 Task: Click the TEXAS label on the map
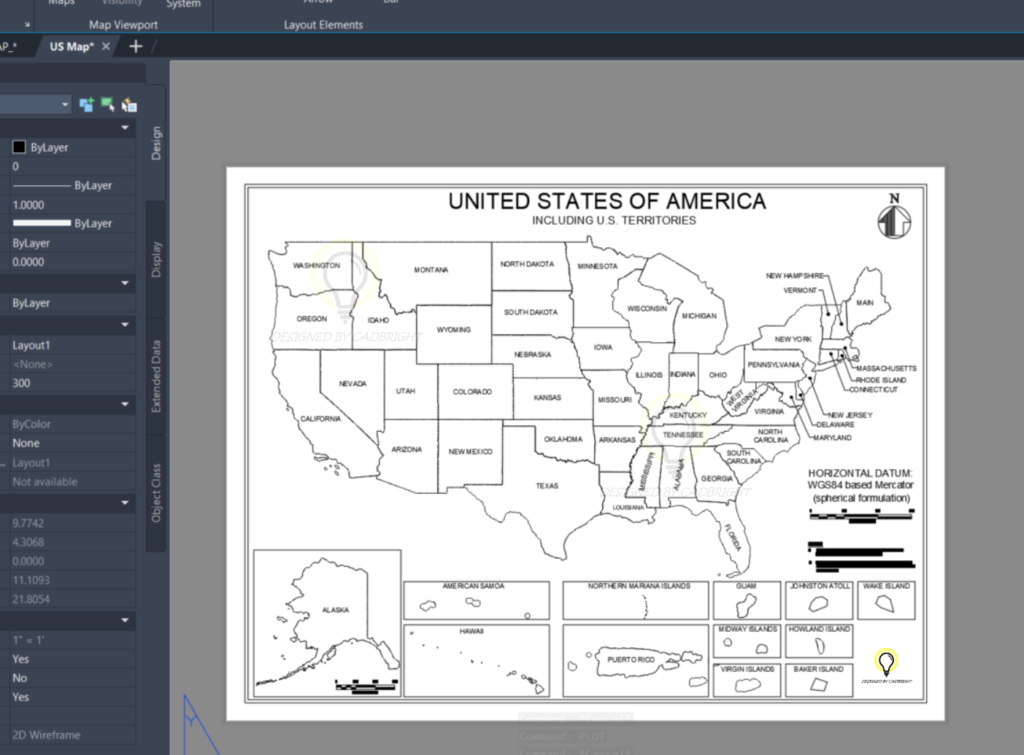pyautogui.click(x=547, y=486)
